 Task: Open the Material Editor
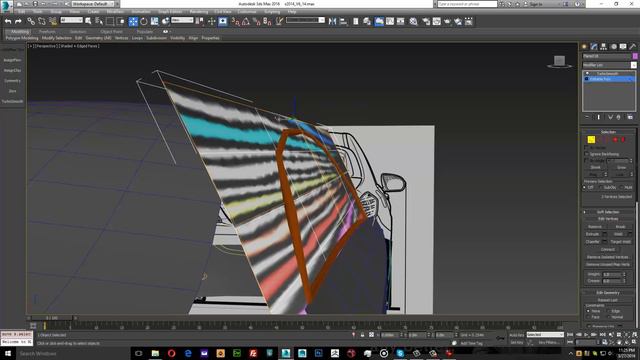(x=413, y=21)
